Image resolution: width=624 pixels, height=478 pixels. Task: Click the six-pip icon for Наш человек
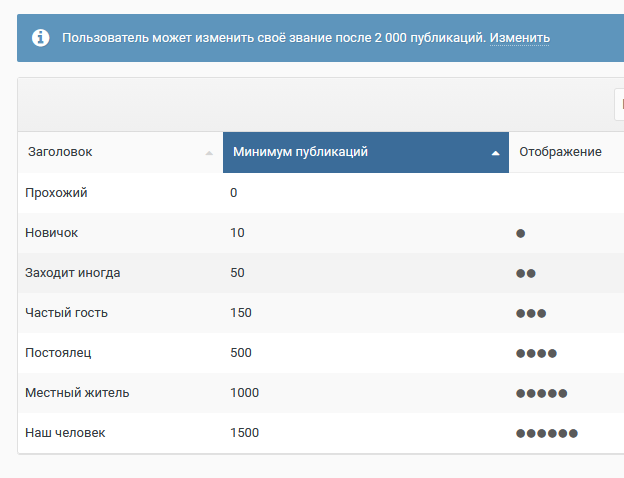pos(547,433)
